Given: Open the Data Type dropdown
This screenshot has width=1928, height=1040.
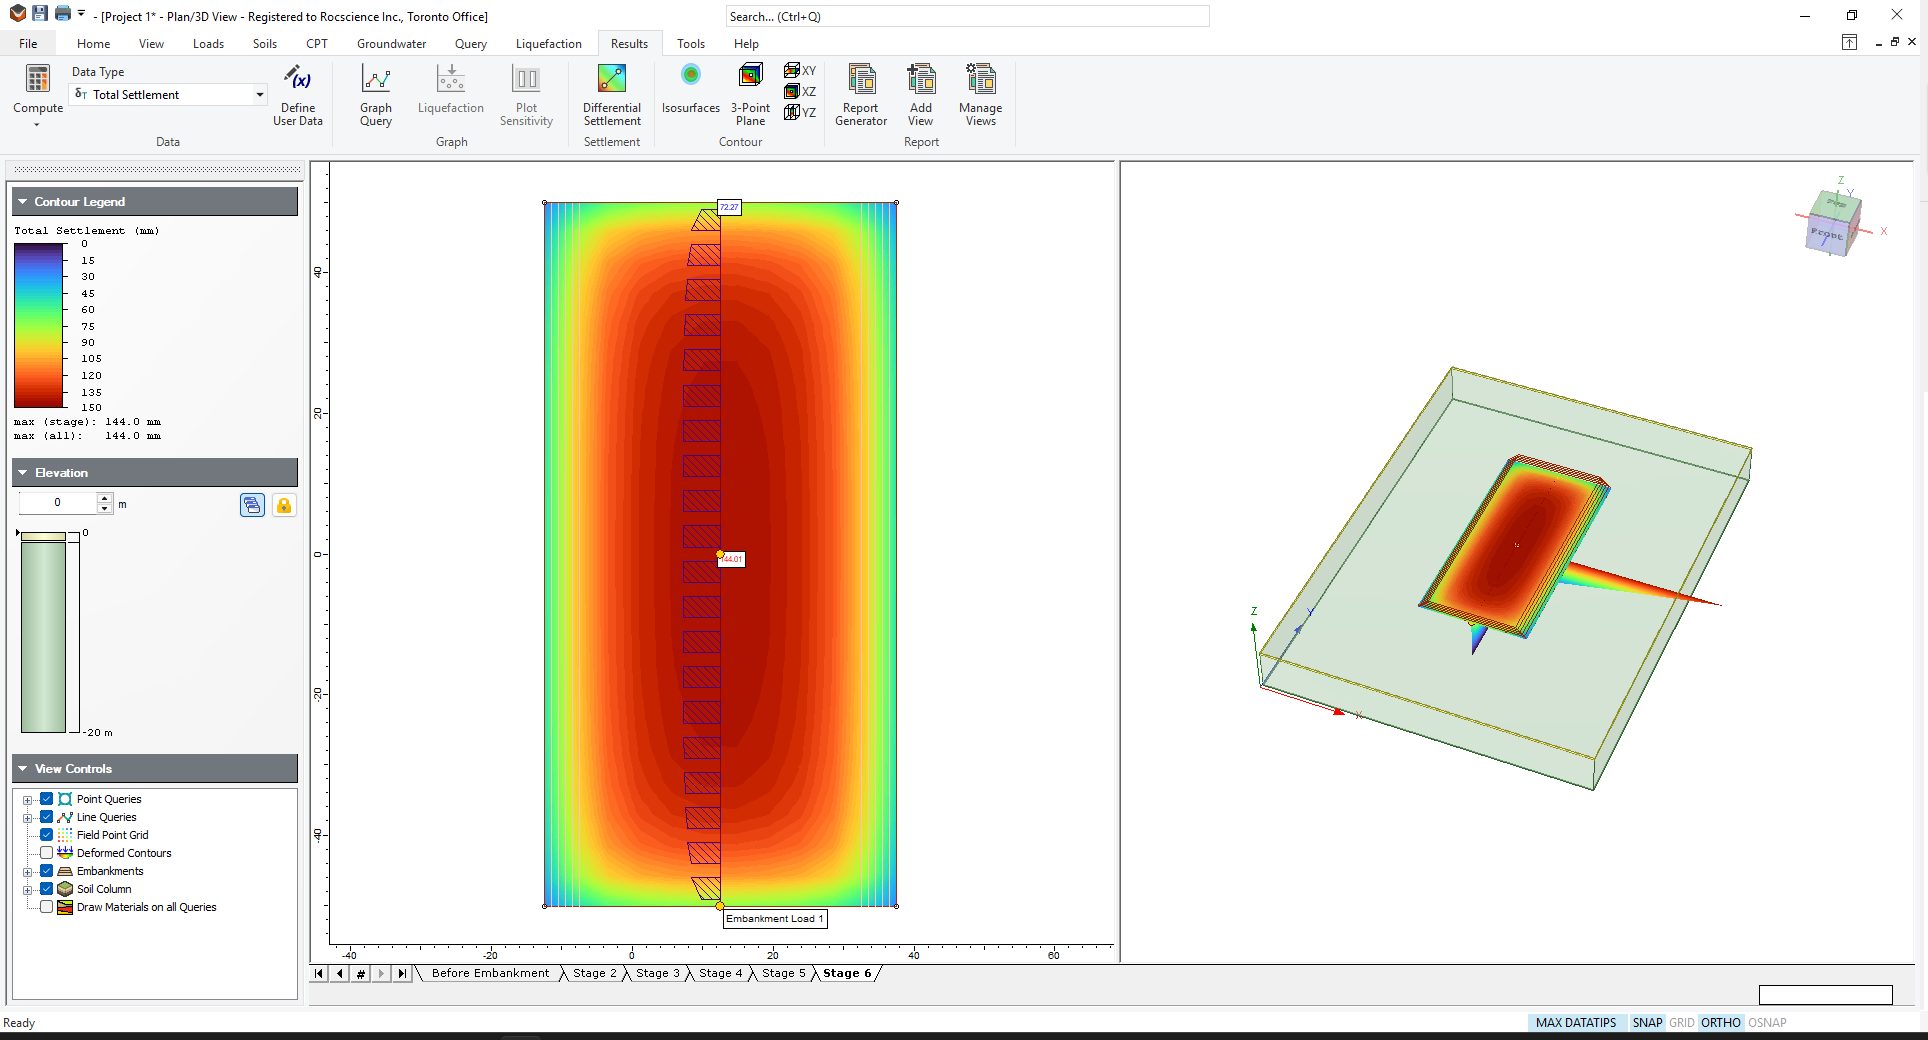Looking at the screenshot, I should pos(260,94).
